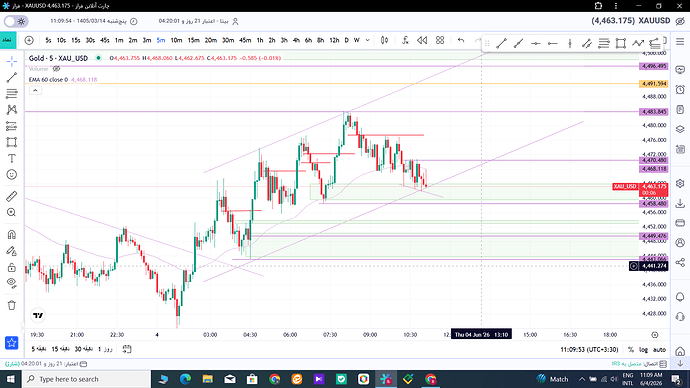Expand the timeframe dropdown arrow after W

pos(367,40)
